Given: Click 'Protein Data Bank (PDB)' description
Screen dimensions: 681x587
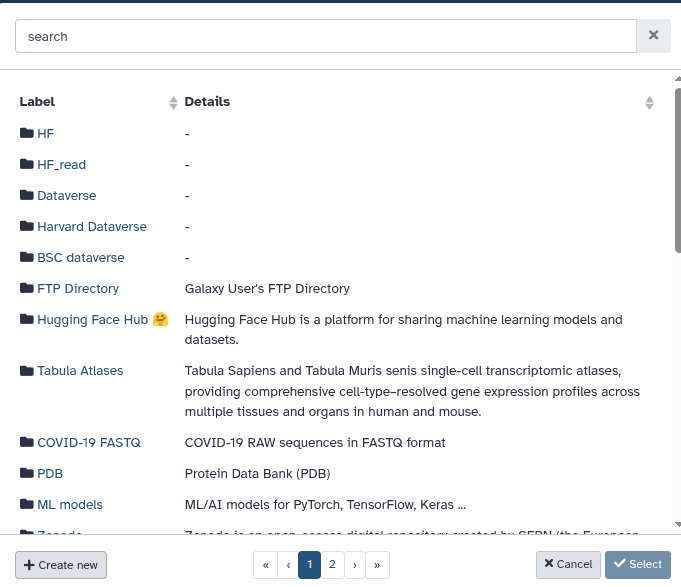Looking at the screenshot, I should point(258,474).
